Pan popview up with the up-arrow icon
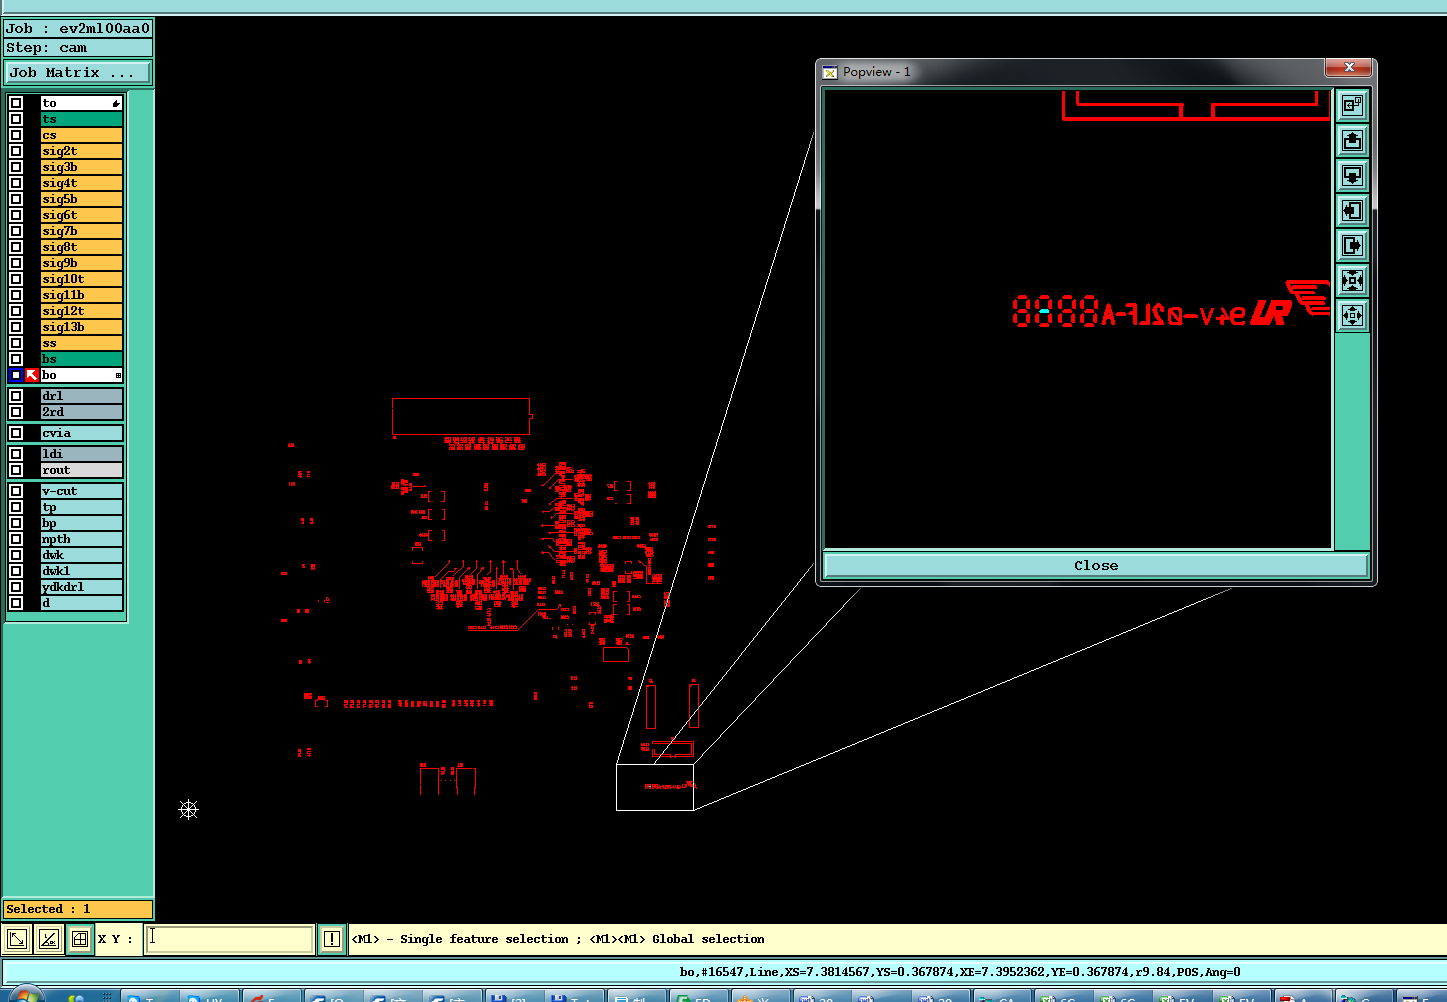 tap(1352, 140)
